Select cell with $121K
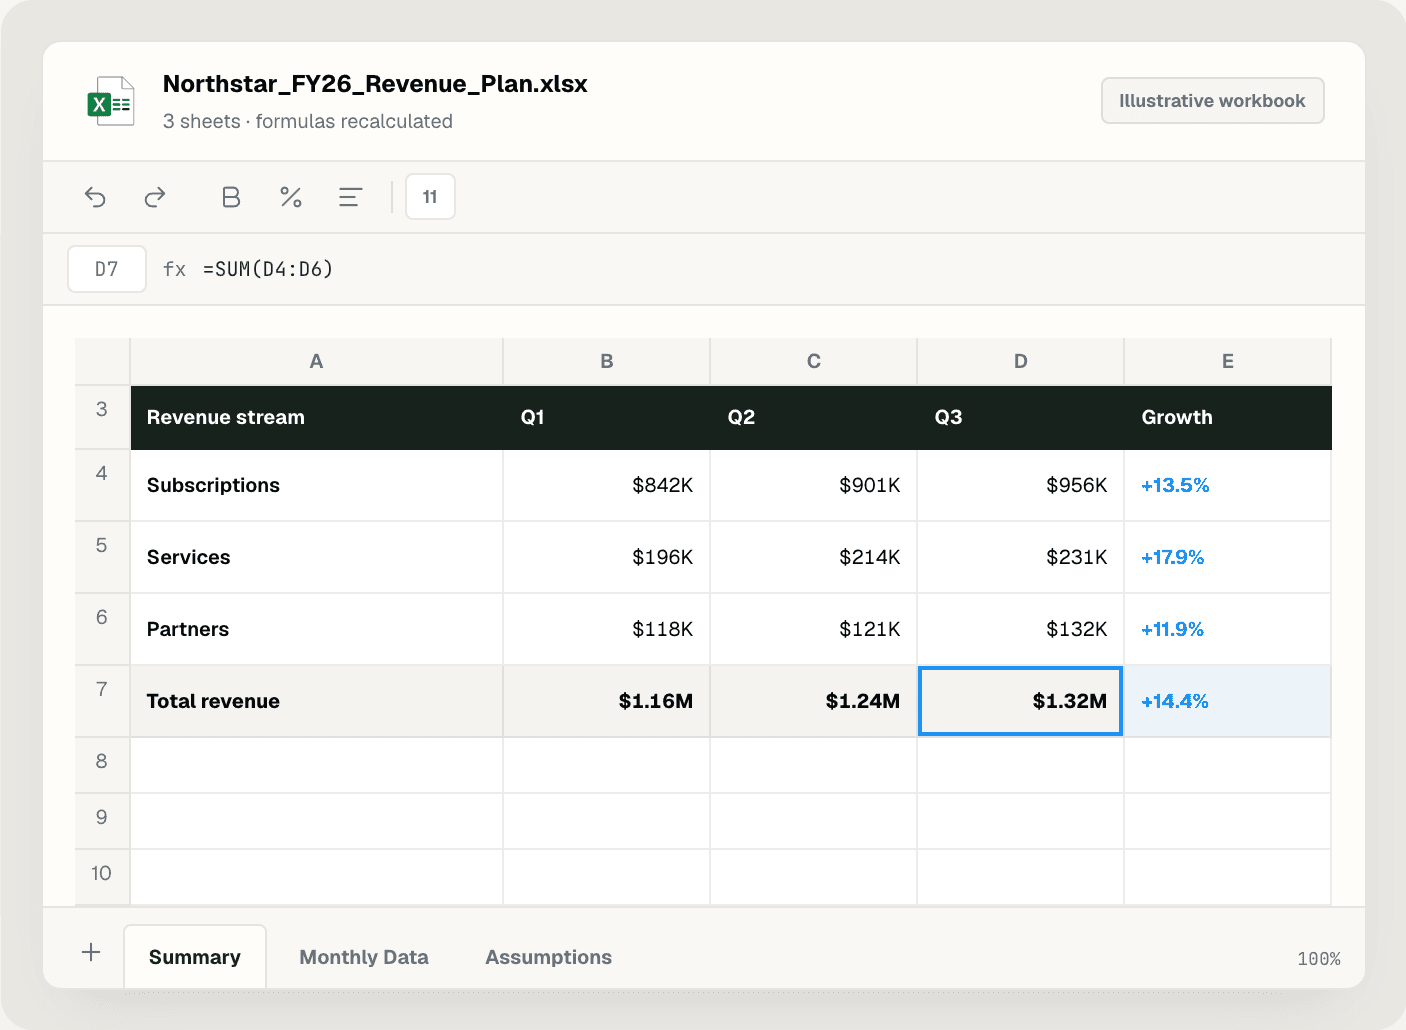The width and height of the screenshot is (1406, 1030). pos(814,629)
